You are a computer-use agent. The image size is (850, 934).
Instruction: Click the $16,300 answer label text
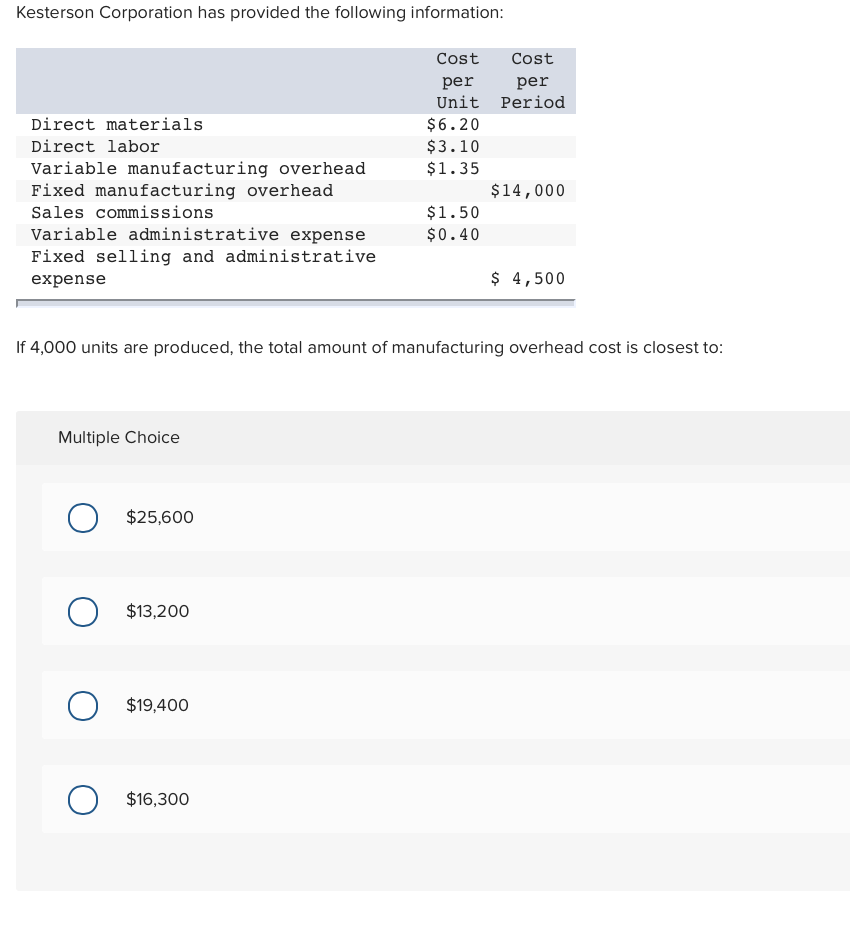[x=157, y=799]
